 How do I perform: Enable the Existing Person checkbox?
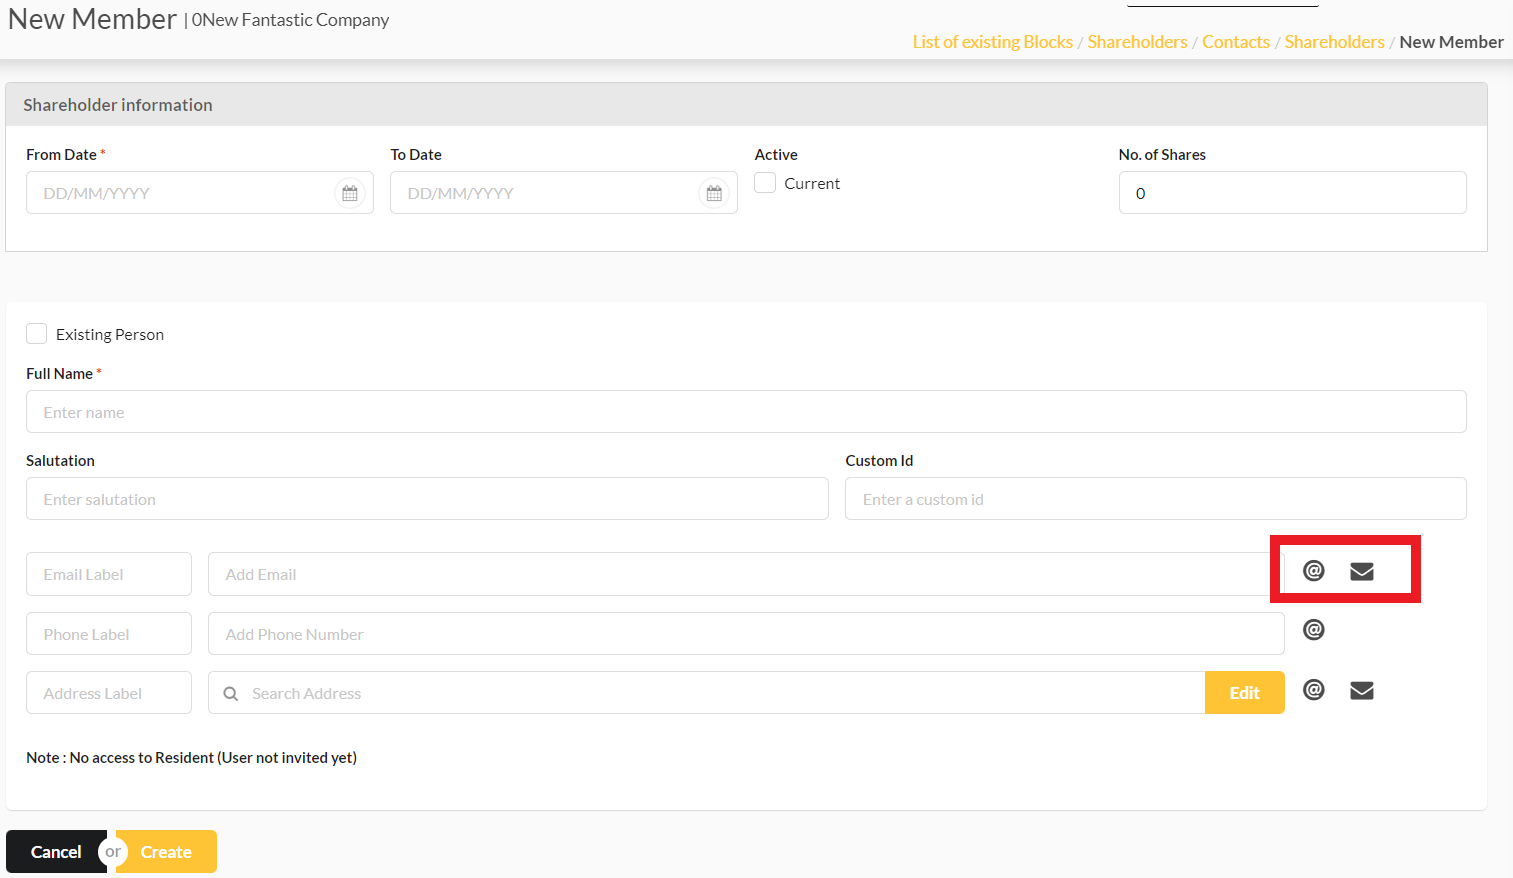coord(37,333)
